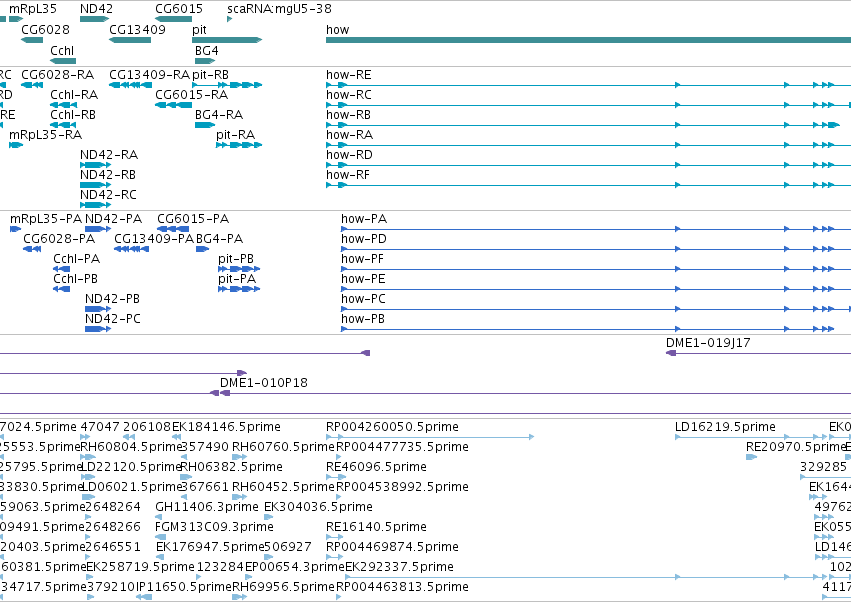
Task: Select the BG4-RA transcript label
Action: (x=219, y=115)
